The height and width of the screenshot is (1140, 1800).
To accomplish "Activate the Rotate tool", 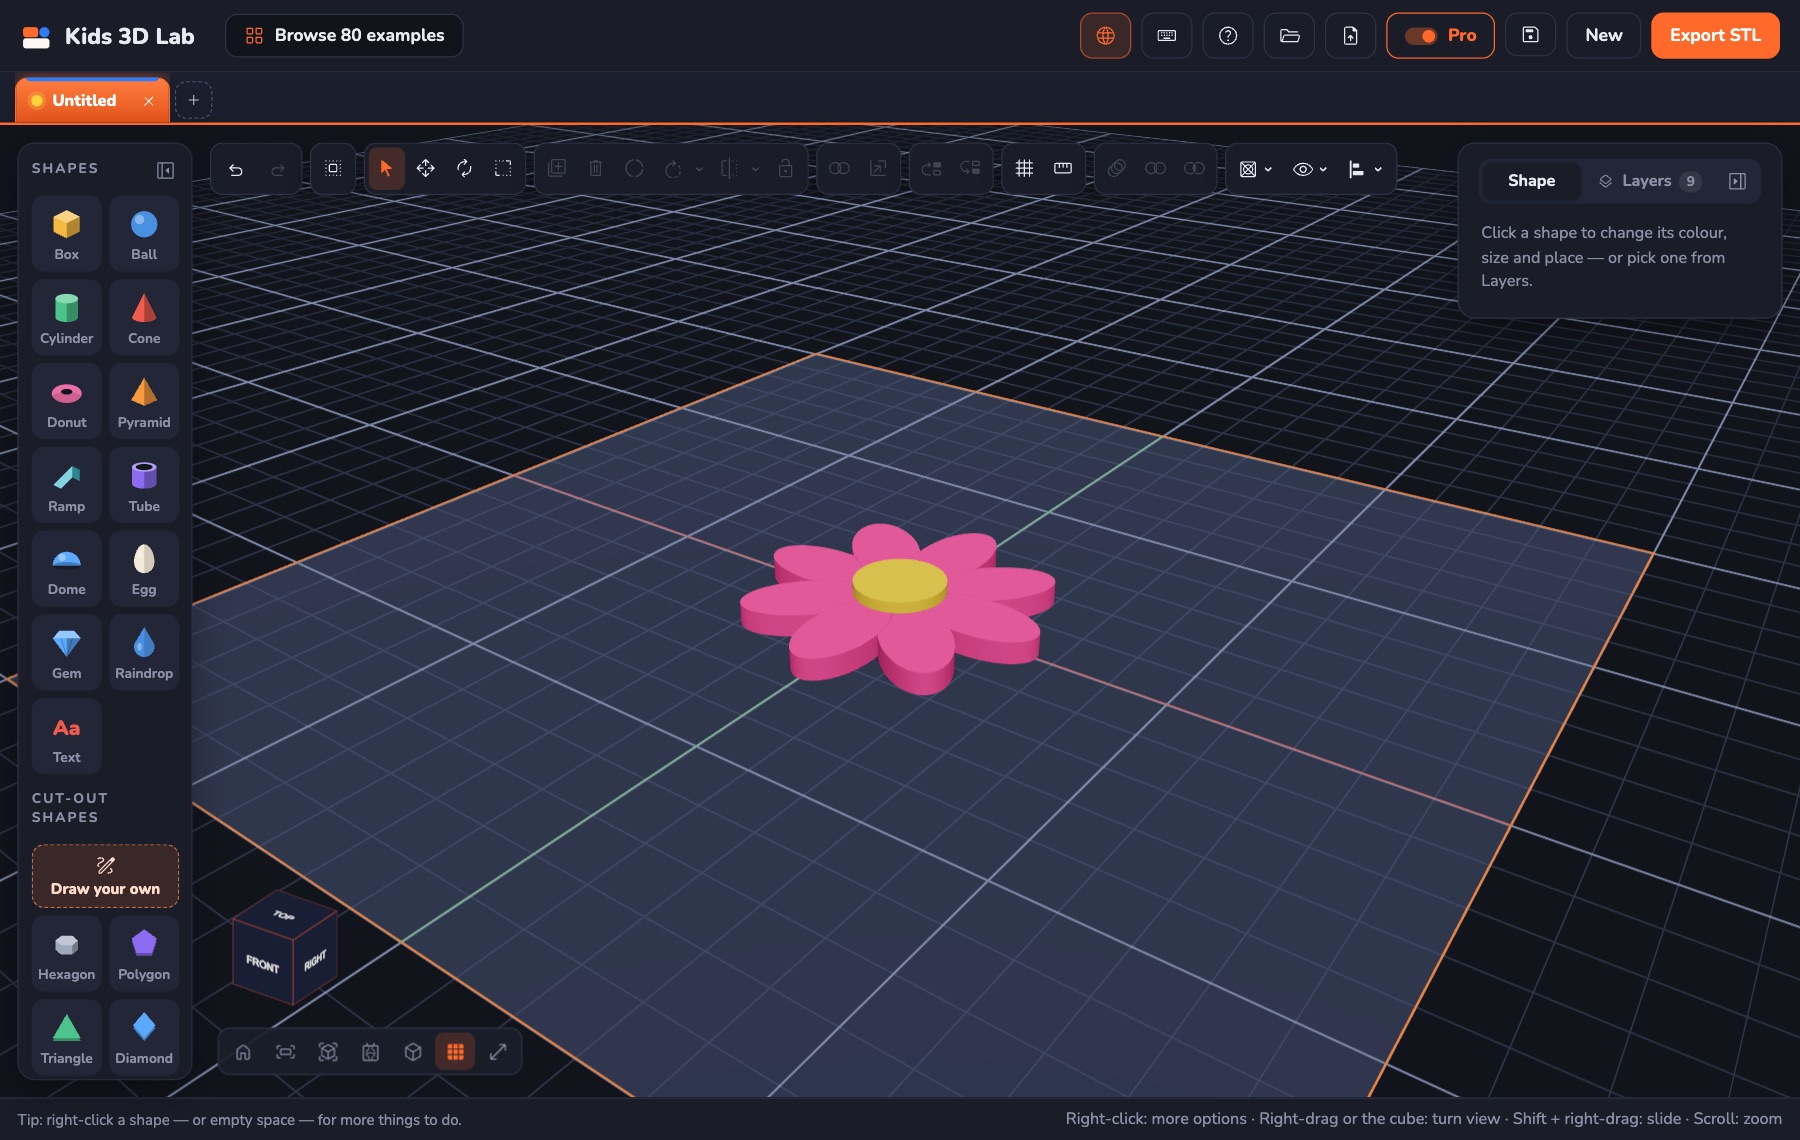I will [464, 169].
